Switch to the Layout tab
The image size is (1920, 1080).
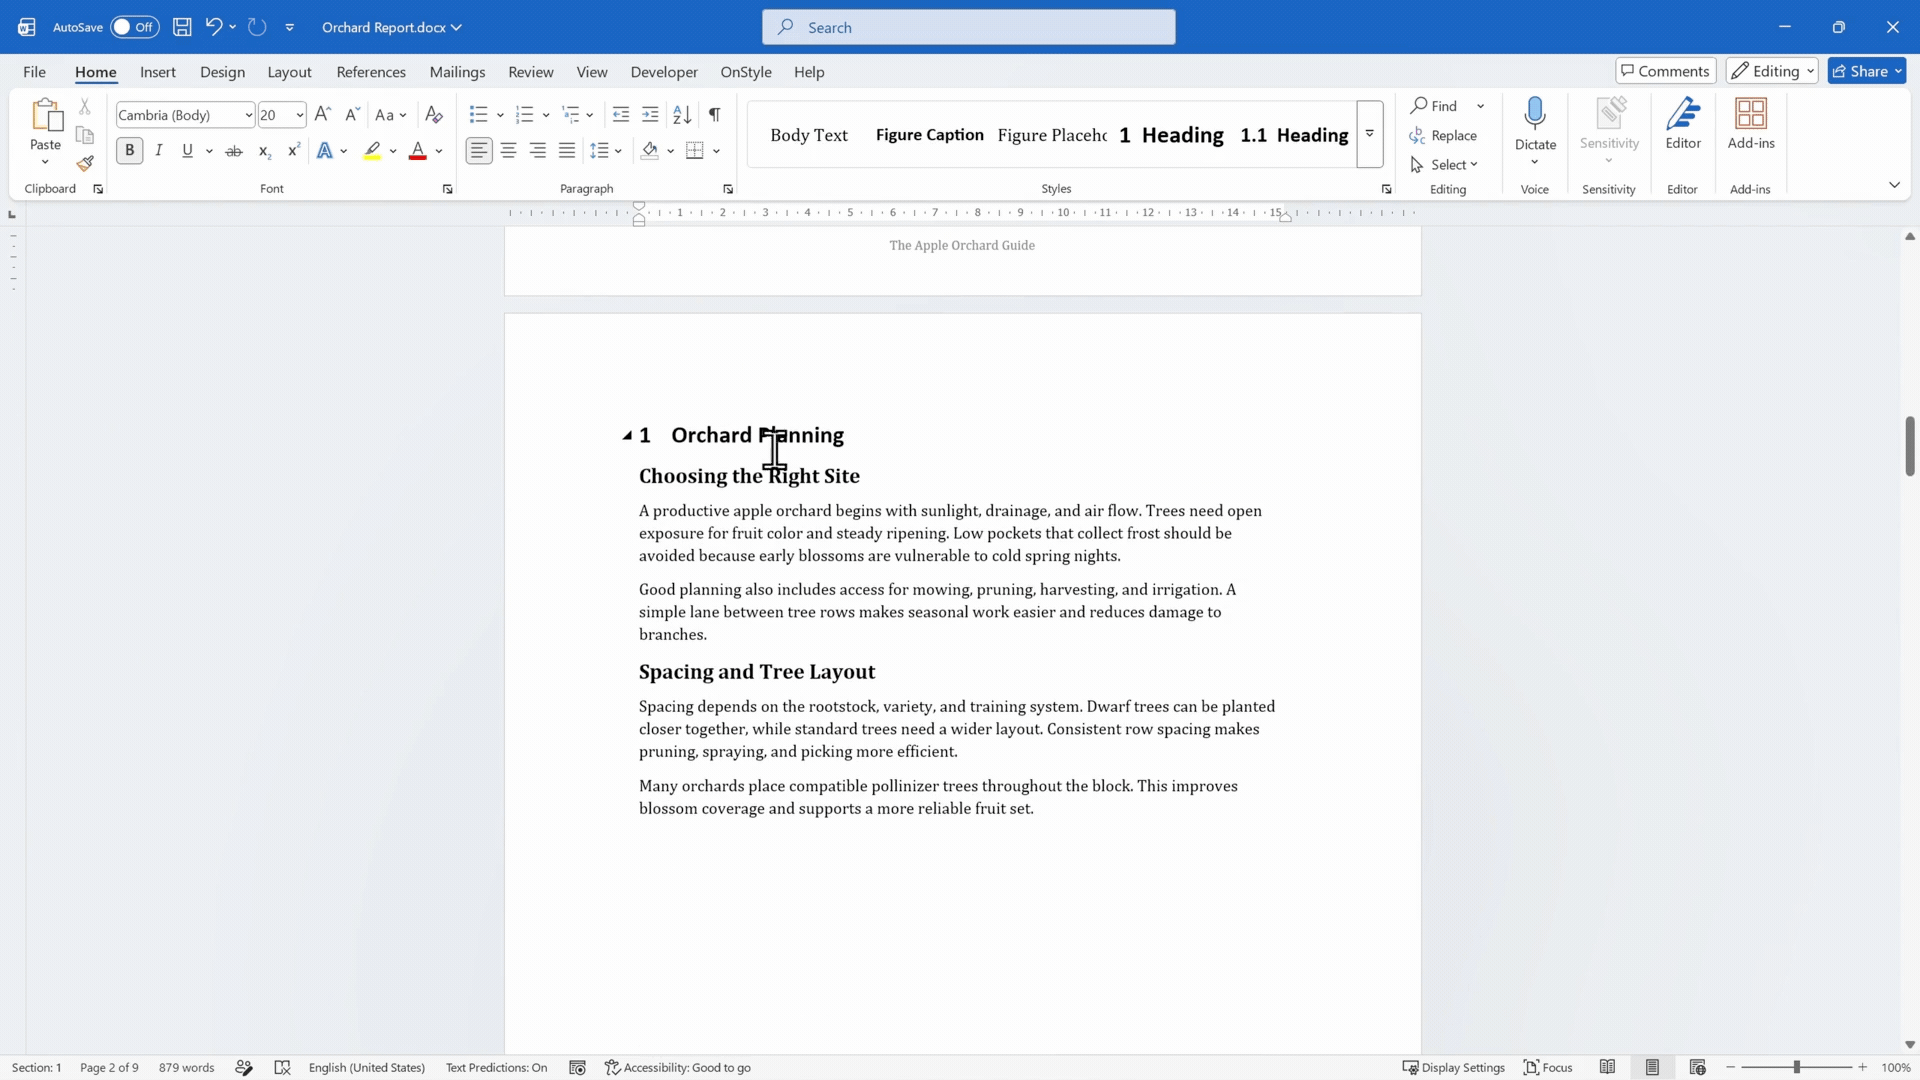click(289, 72)
